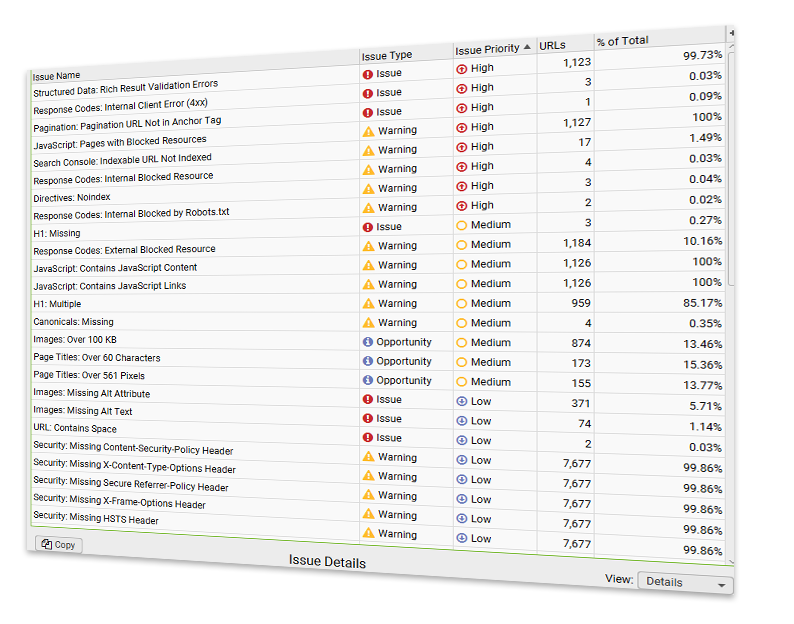Click warning icon for Missing HSTS Header row

tap(368, 534)
